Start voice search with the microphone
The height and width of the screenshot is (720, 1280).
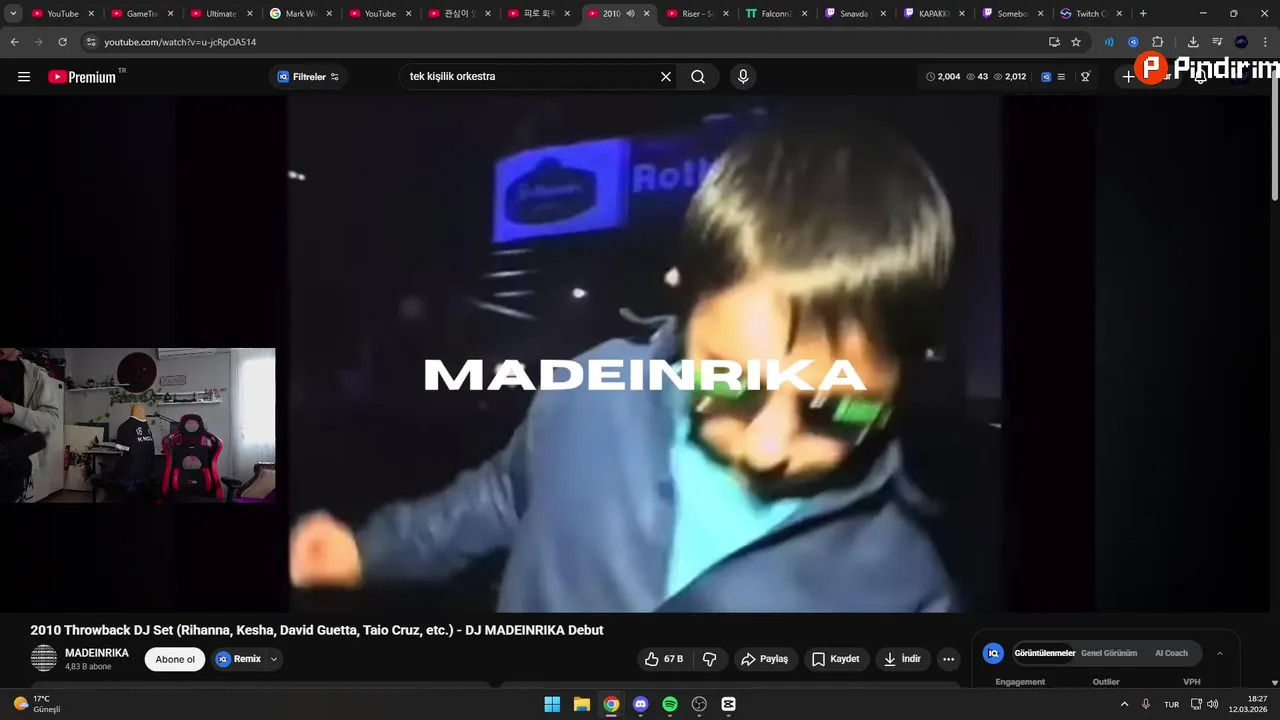click(x=742, y=77)
